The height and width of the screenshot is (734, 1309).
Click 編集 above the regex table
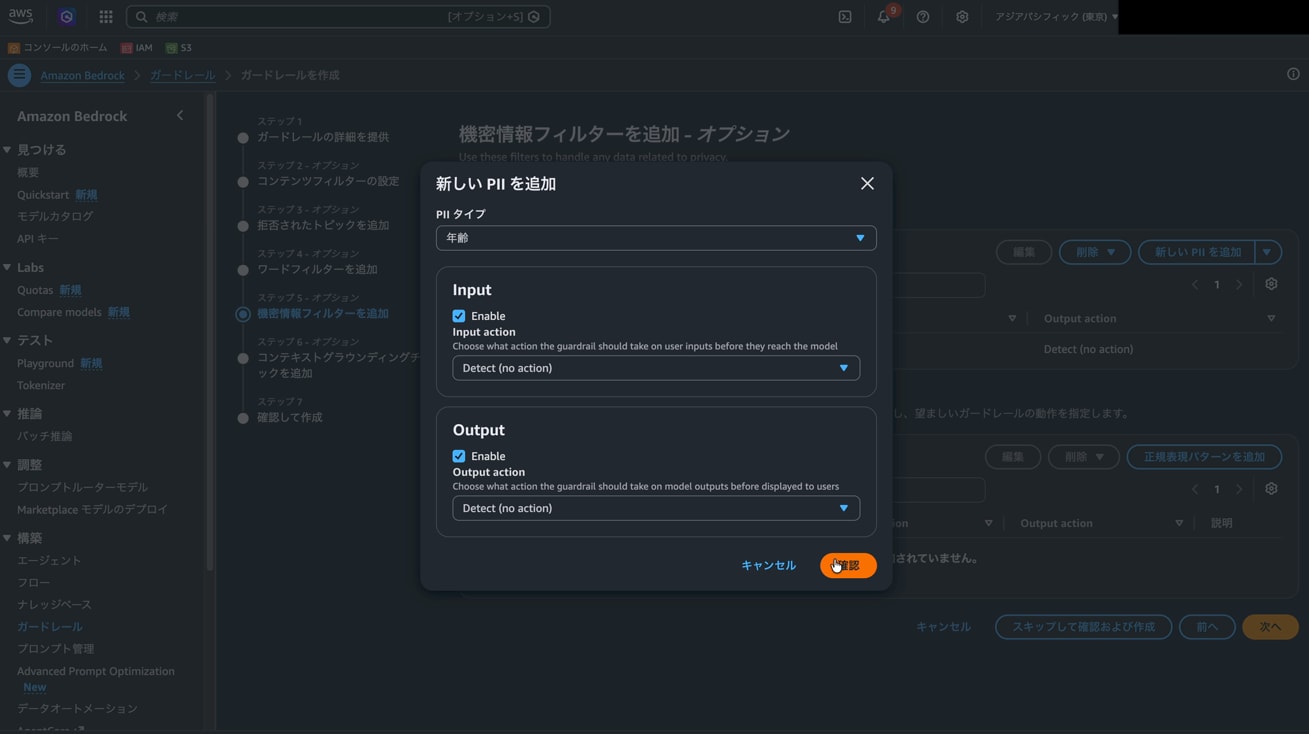point(1013,457)
